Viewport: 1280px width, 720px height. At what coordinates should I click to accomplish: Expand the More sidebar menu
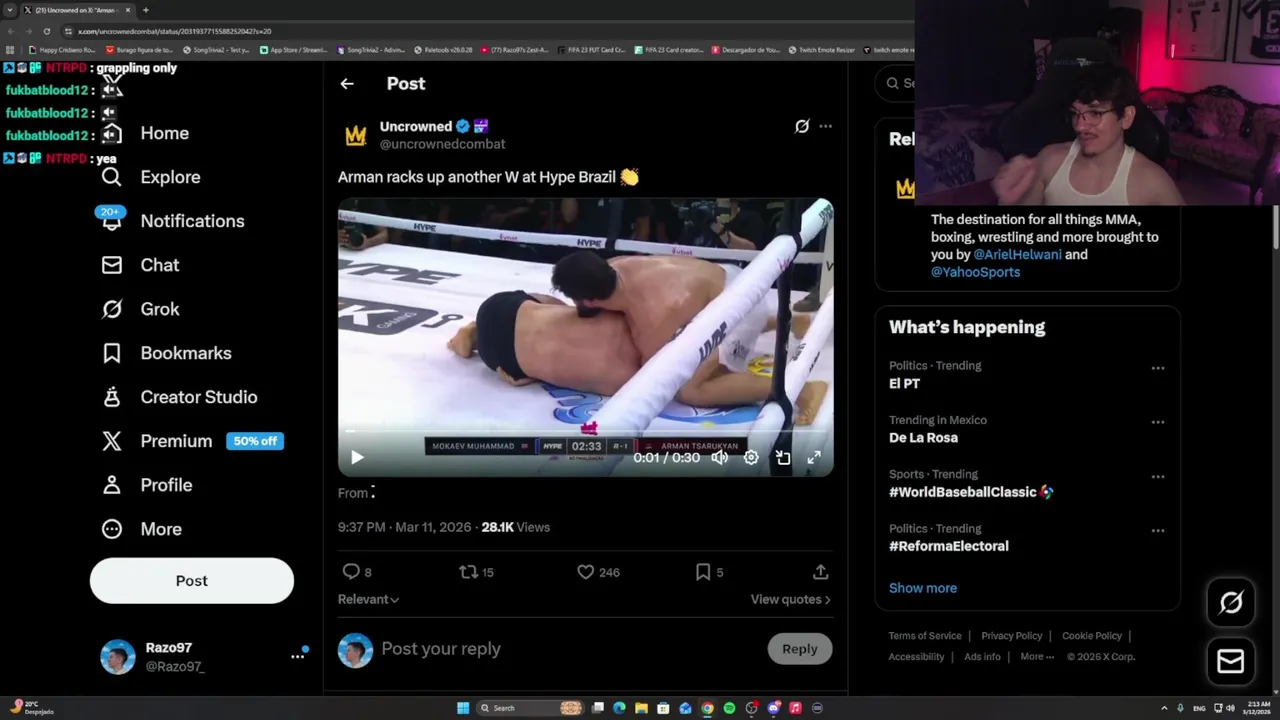[x=142, y=529]
